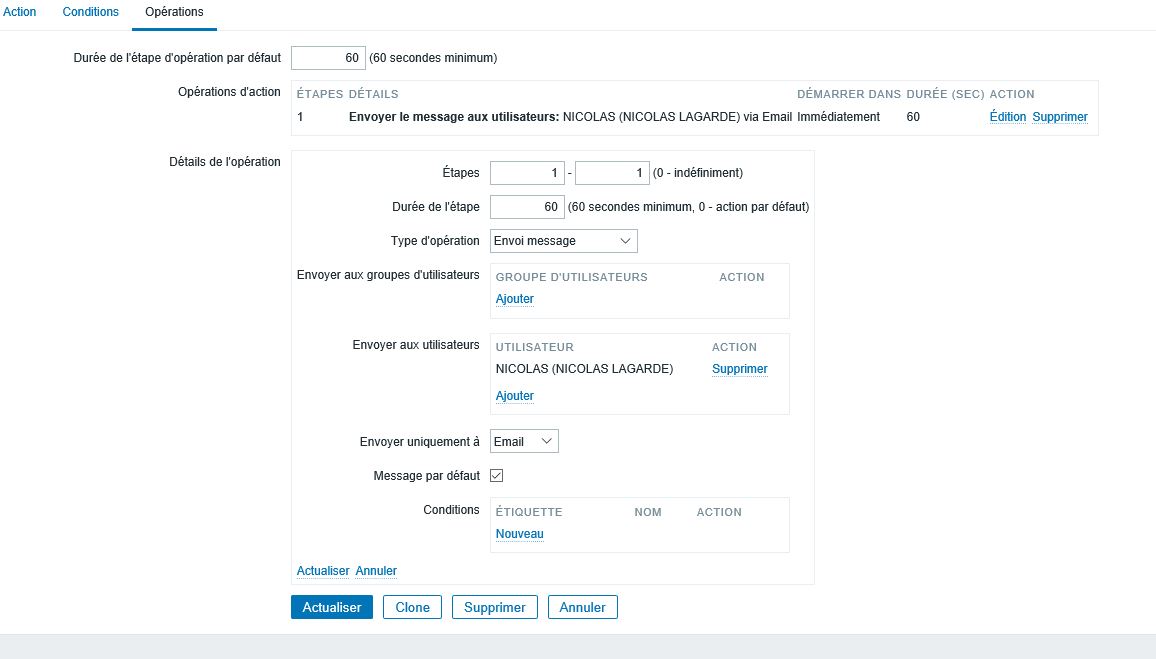Click the bottom Supprimer button

click(x=495, y=607)
